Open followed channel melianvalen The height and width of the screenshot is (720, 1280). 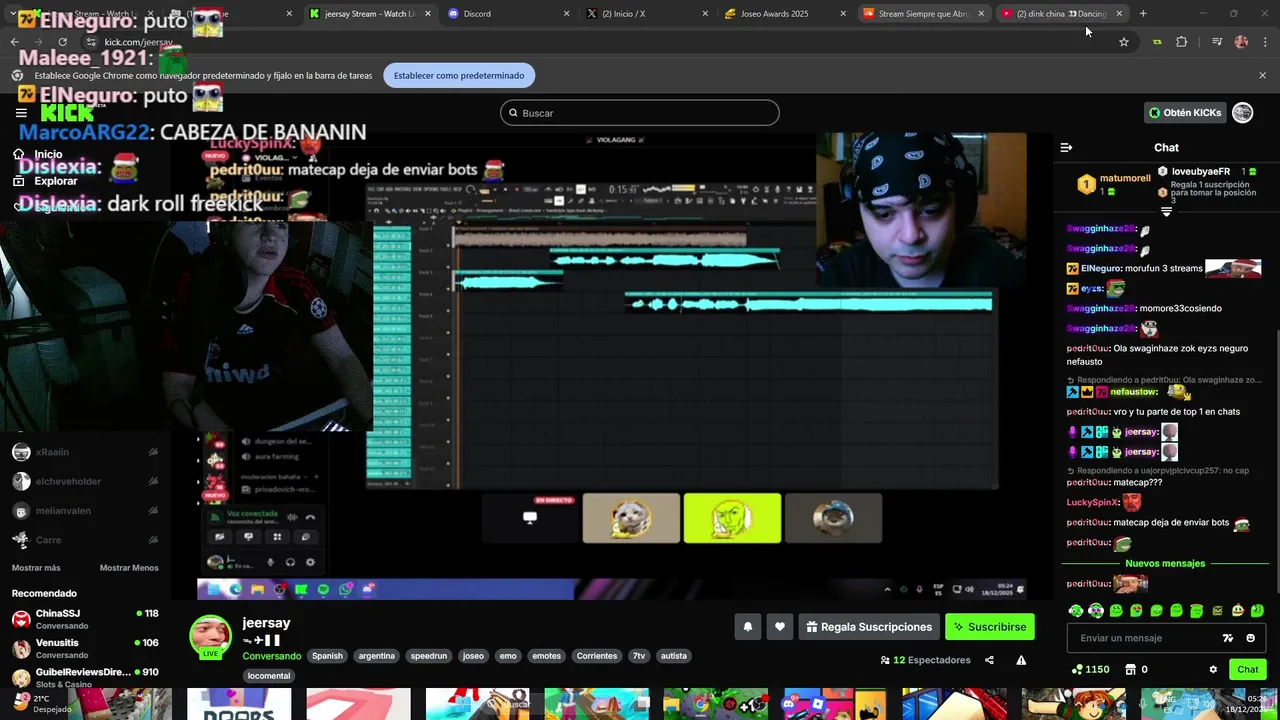(85, 511)
